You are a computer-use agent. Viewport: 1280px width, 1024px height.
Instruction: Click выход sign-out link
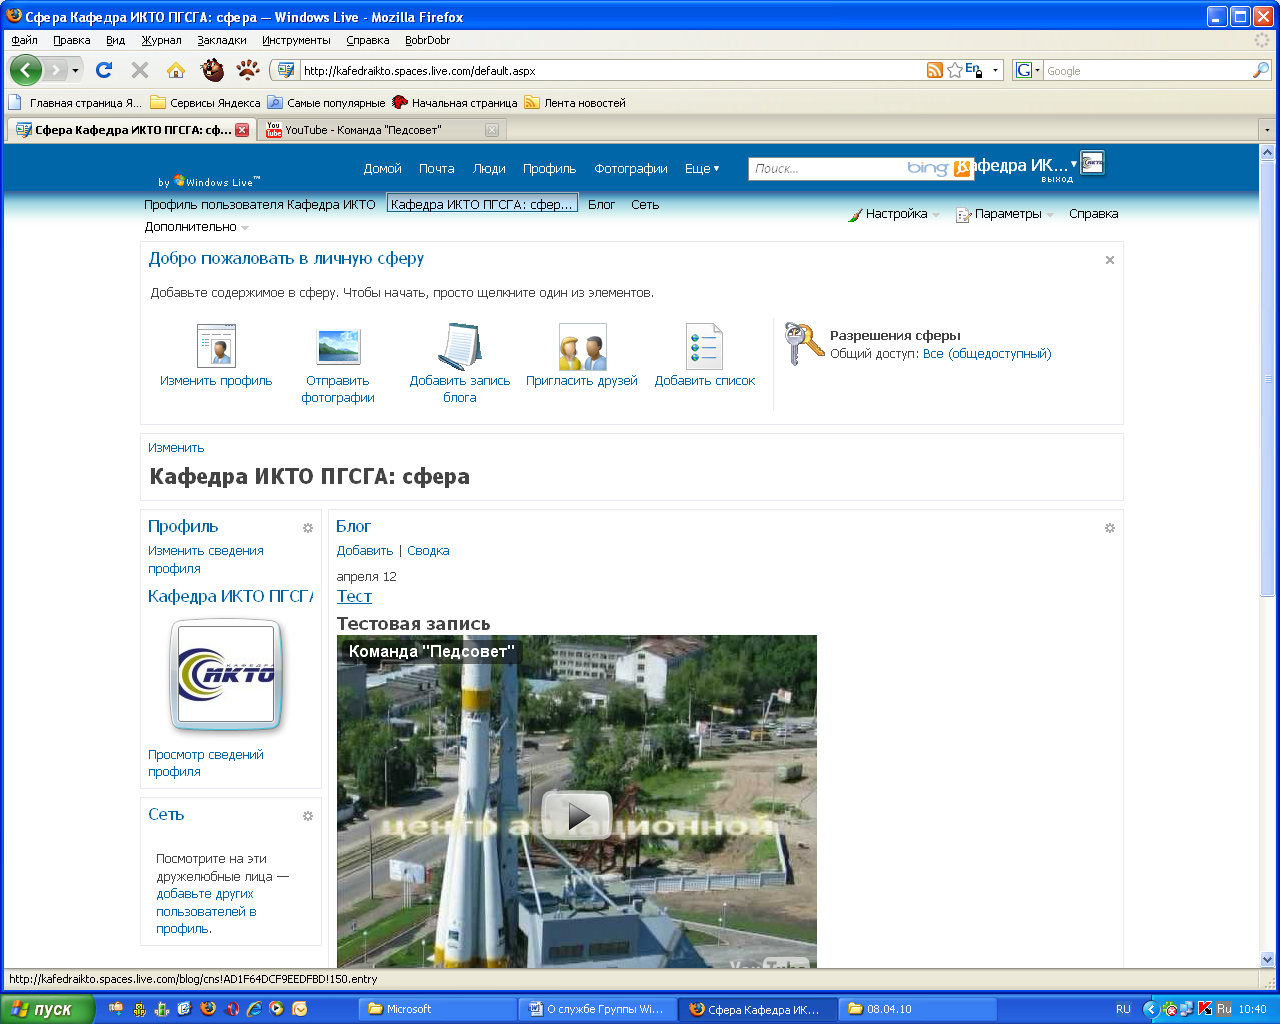(x=1057, y=180)
